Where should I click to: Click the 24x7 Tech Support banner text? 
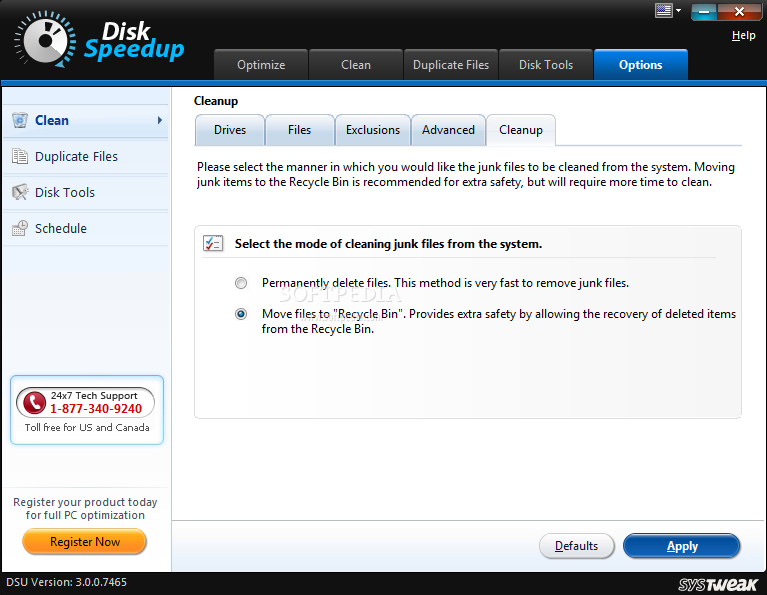click(94, 395)
